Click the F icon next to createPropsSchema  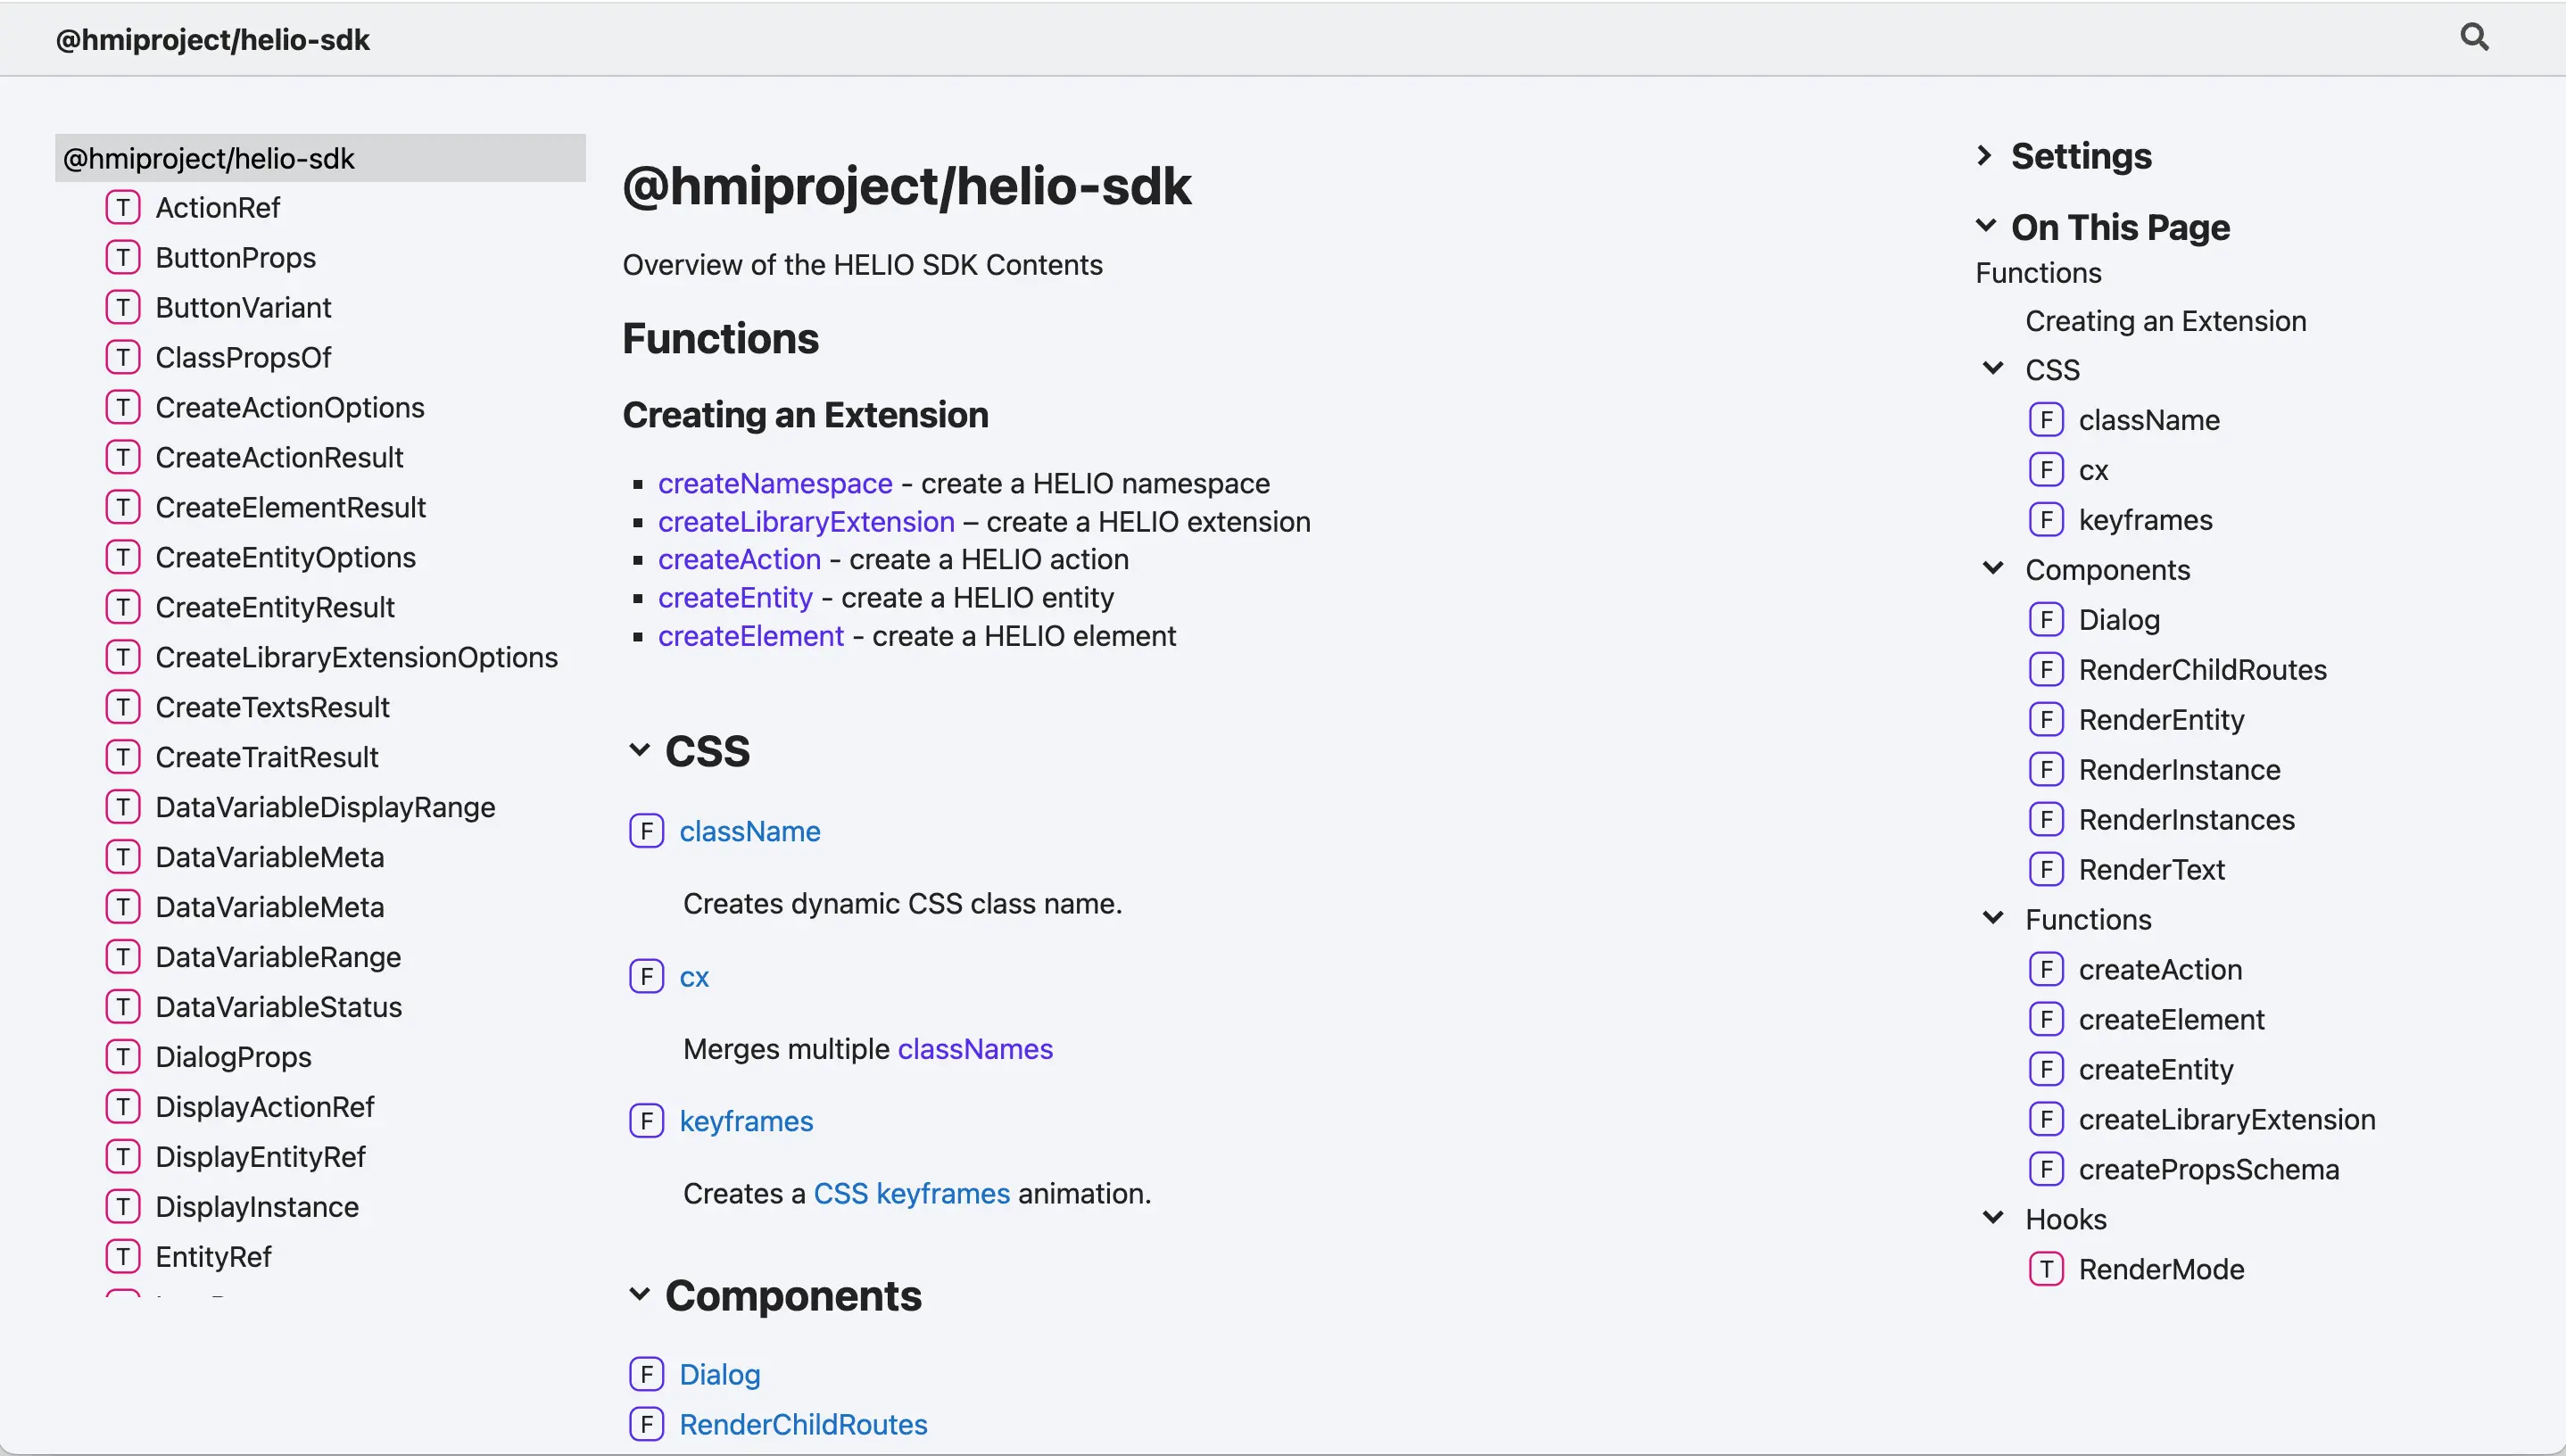pyautogui.click(x=2046, y=1169)
